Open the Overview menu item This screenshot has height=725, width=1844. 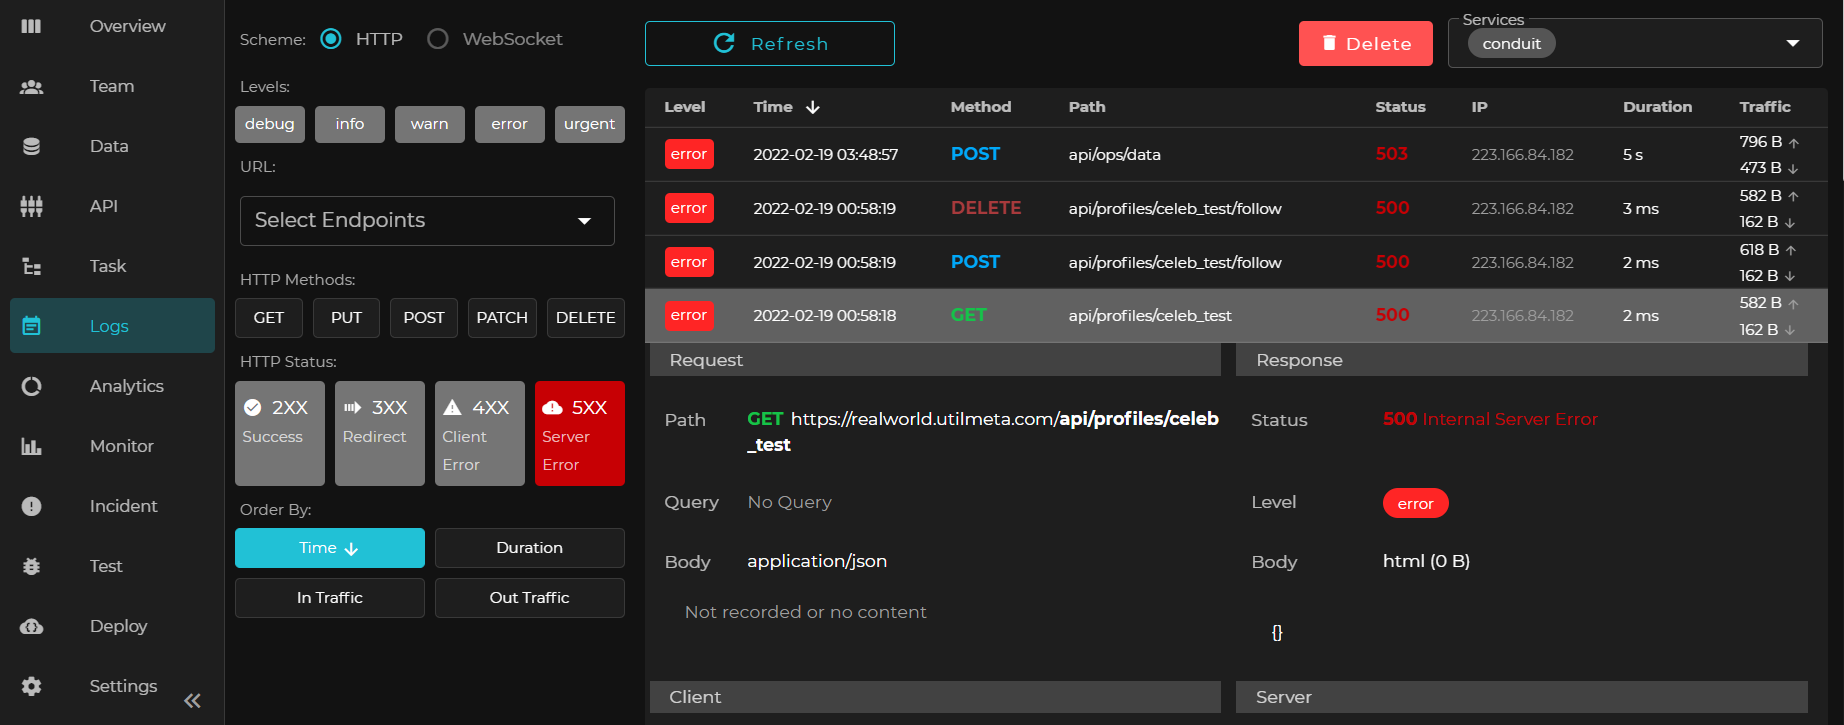(112, 26)
